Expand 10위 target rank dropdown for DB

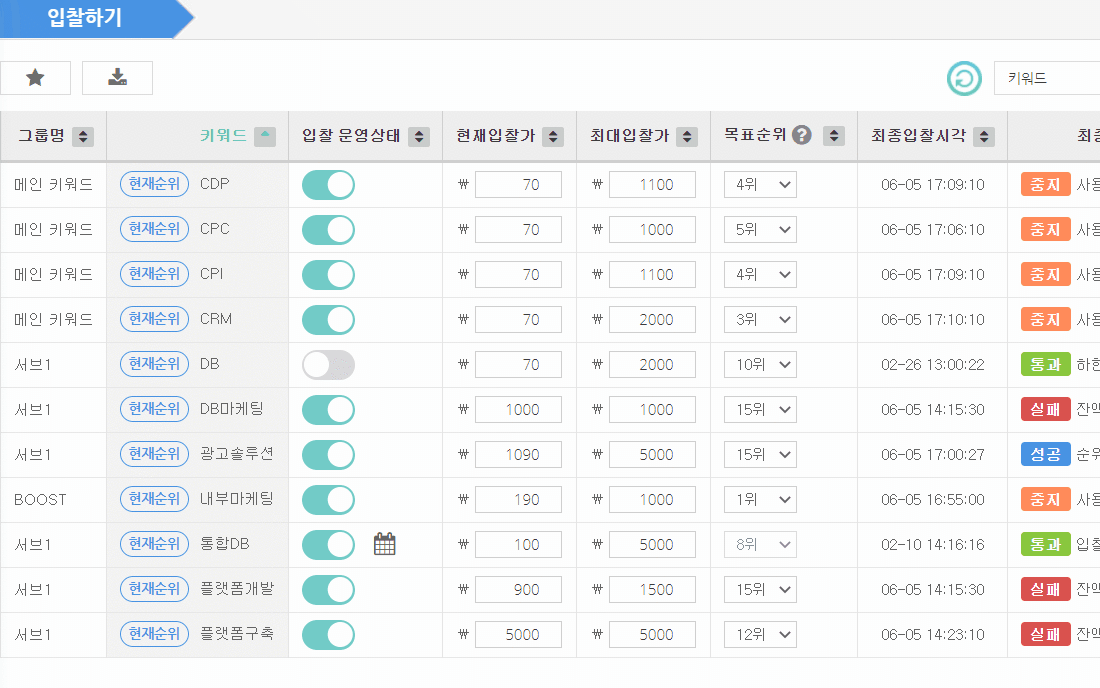click(760, 365)
